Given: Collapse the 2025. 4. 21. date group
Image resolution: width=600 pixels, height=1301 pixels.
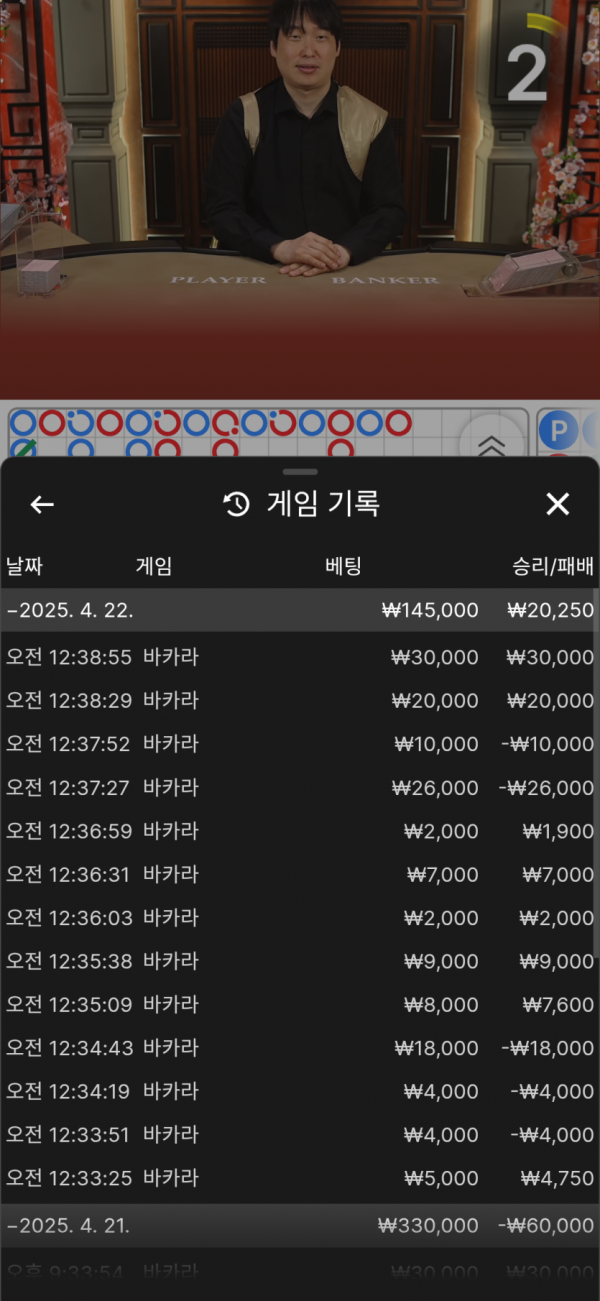Looking at the screenshot, I should pos(68,1225).
